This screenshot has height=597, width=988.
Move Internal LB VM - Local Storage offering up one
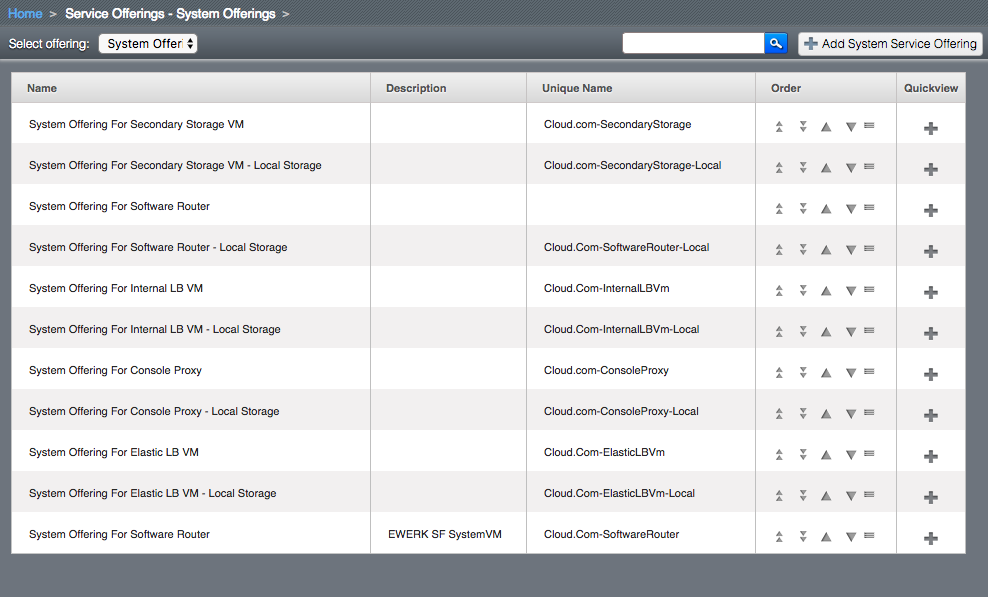coord(826,332)
